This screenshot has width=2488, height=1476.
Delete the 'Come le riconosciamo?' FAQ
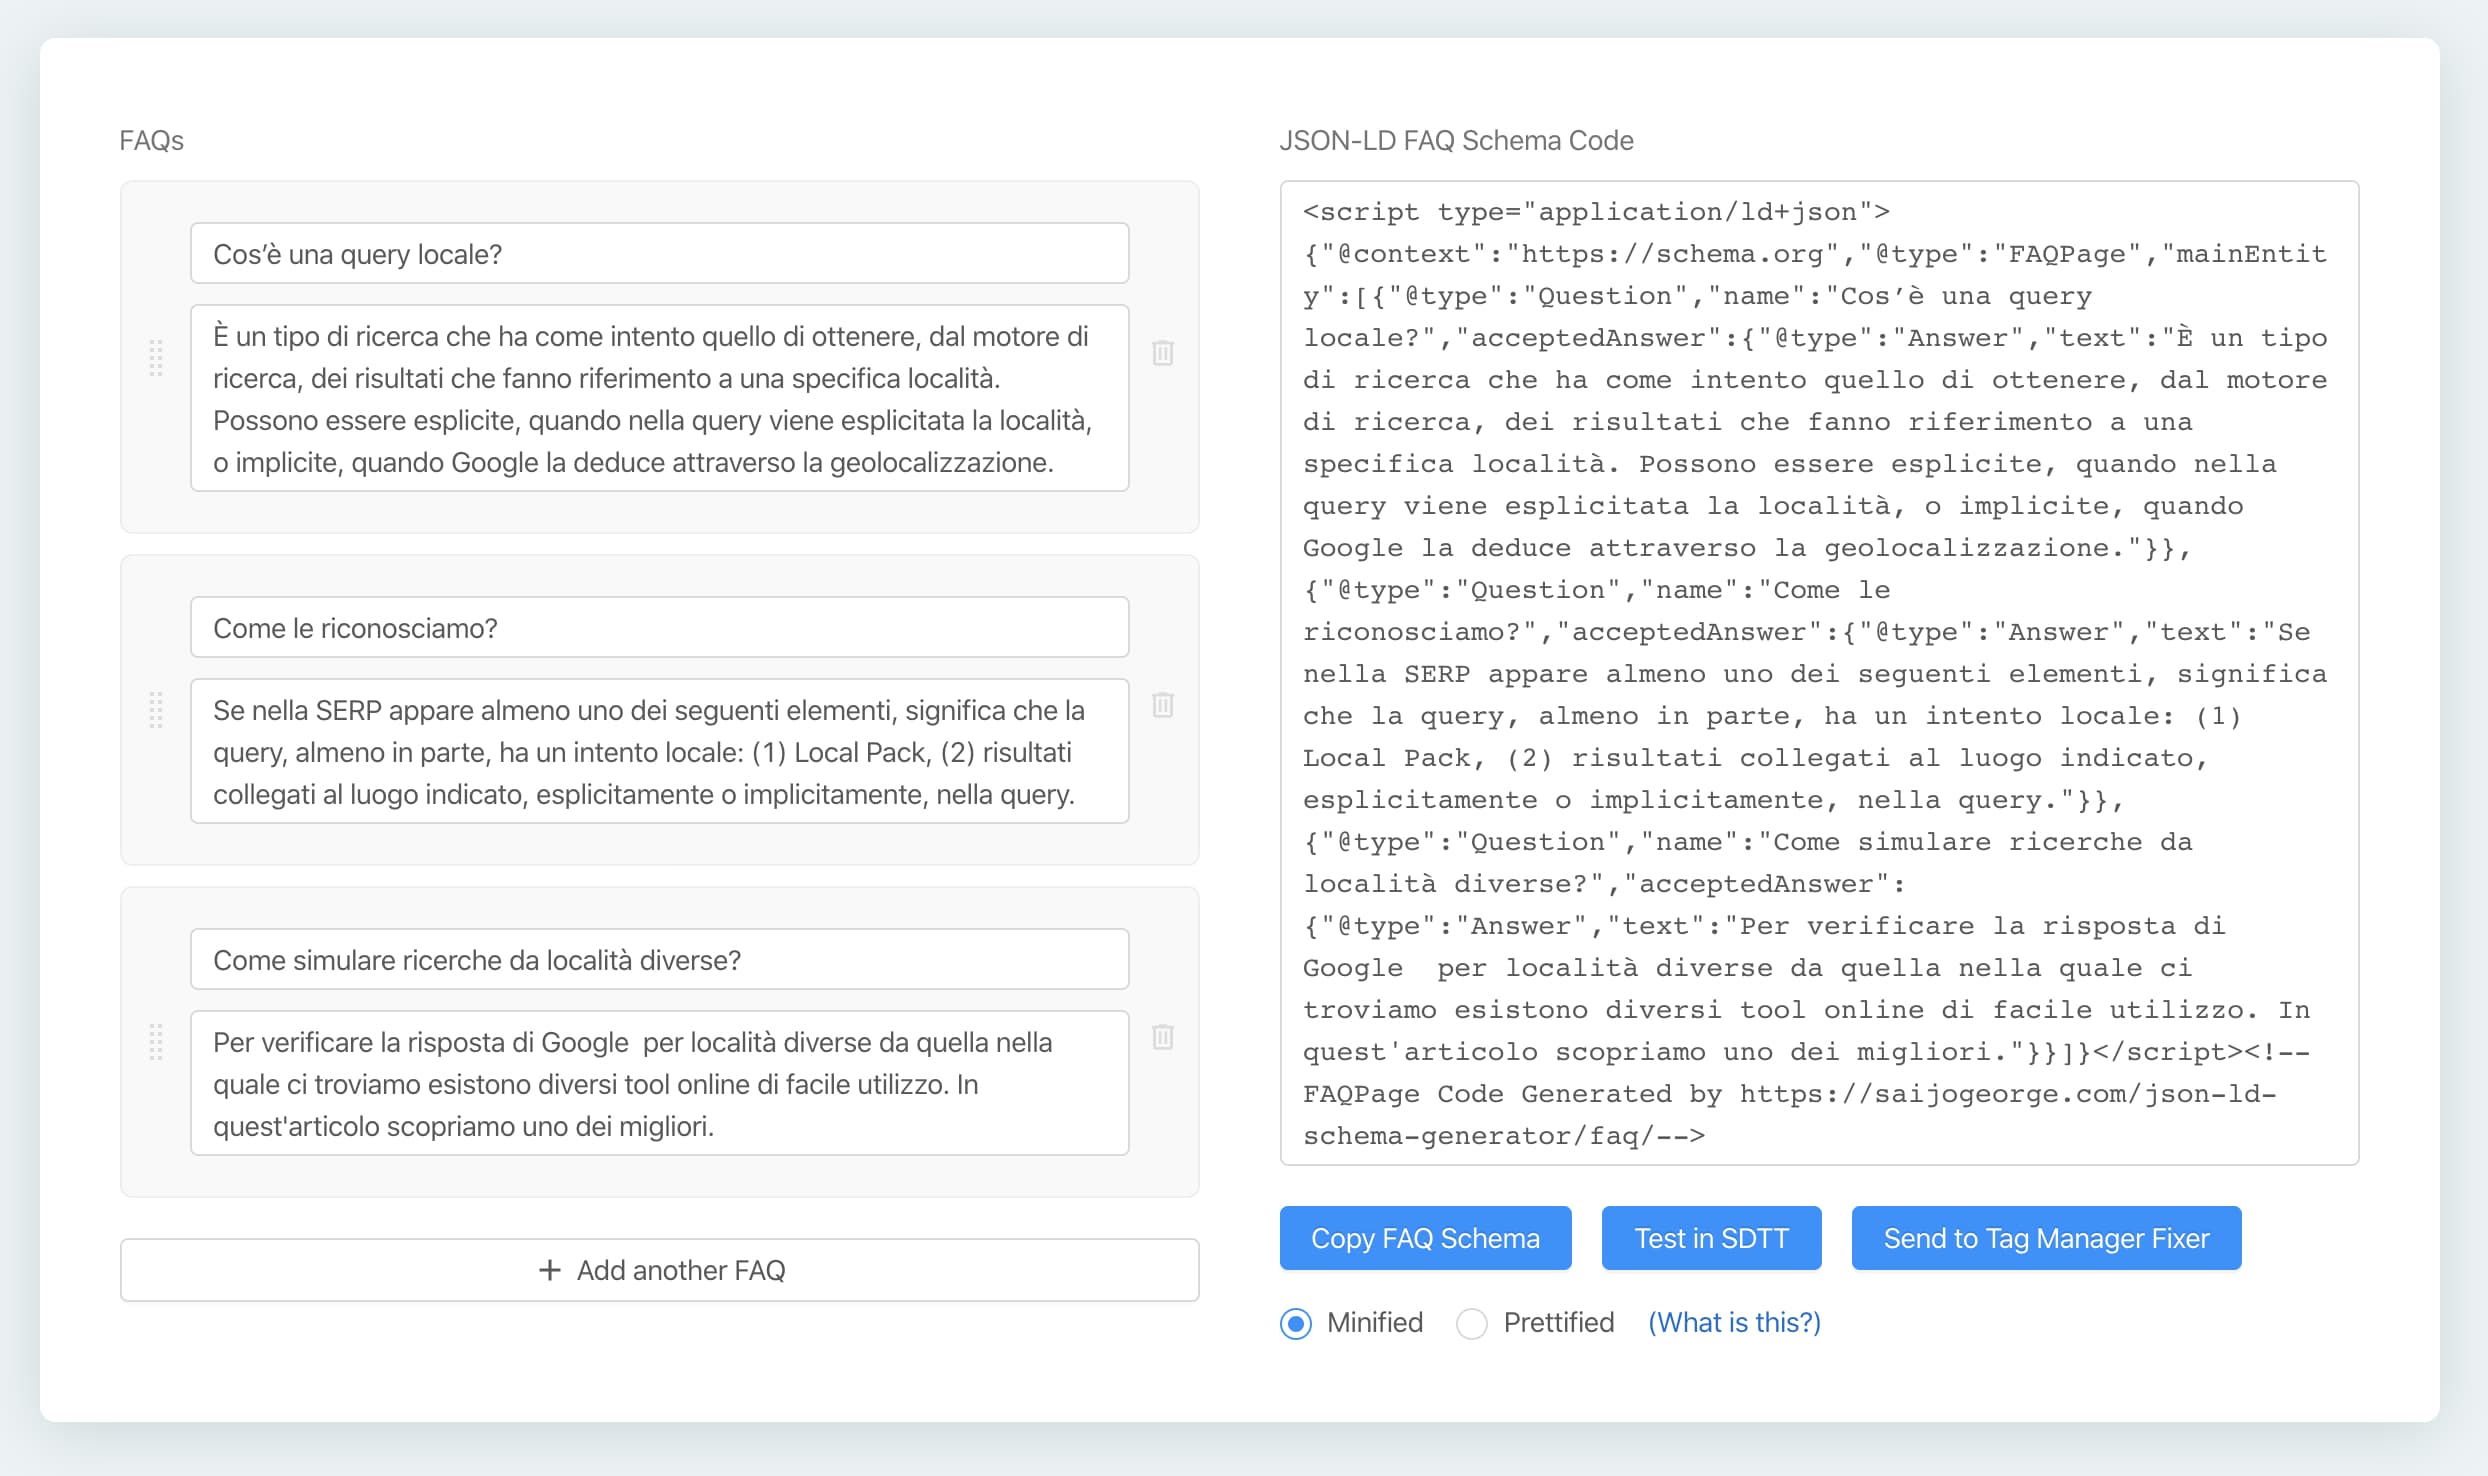[1162, 705]
